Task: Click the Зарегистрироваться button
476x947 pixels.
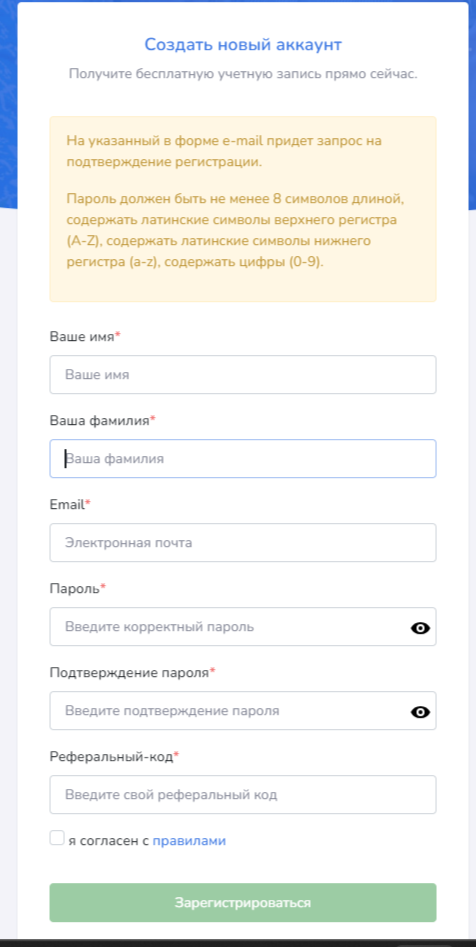Action: (x=243, y=902)
